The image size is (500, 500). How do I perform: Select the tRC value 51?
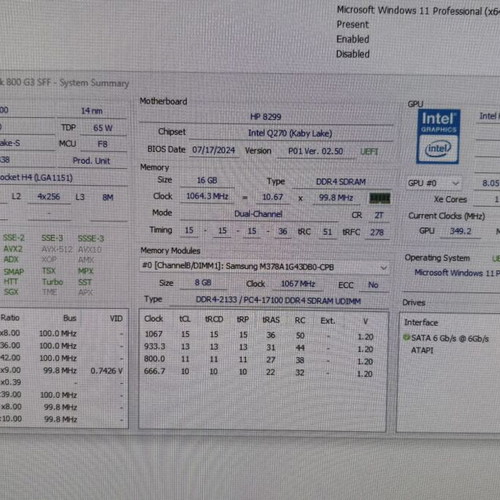[x=327, y=232]
